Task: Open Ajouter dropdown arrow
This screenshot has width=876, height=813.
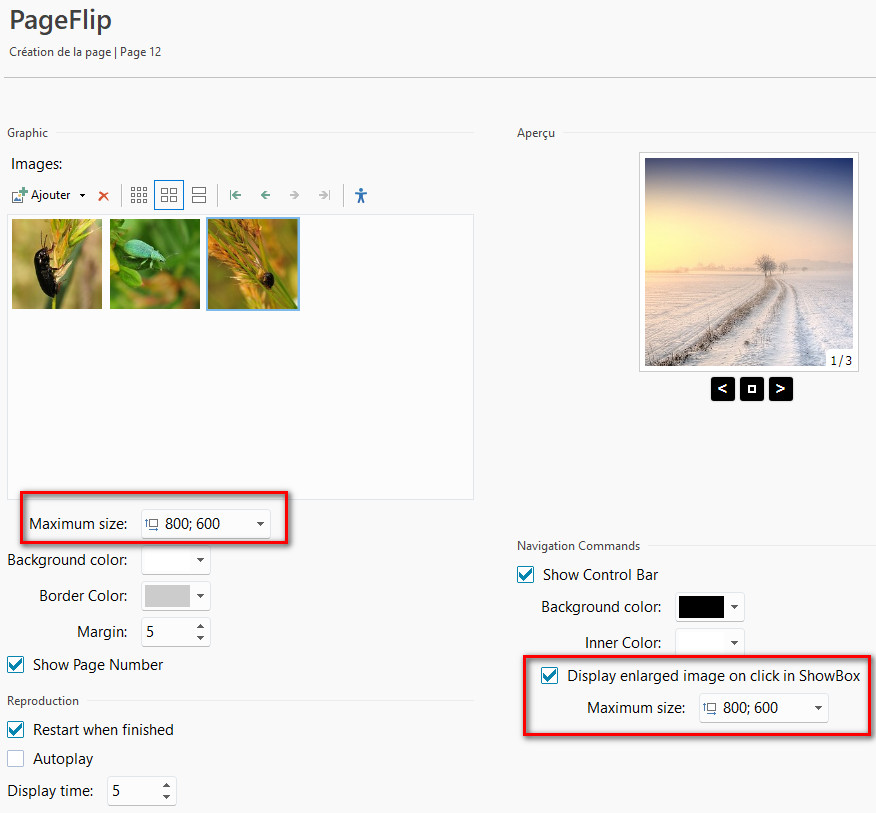Action: coord(82,196)
